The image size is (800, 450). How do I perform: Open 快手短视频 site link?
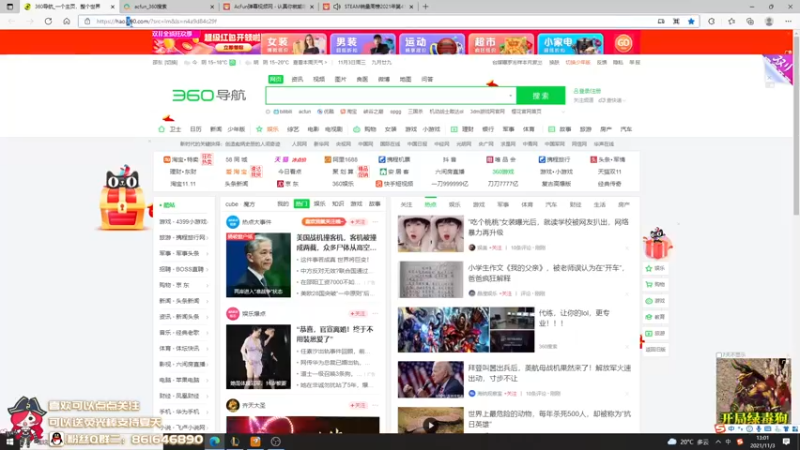pos(394,184)
